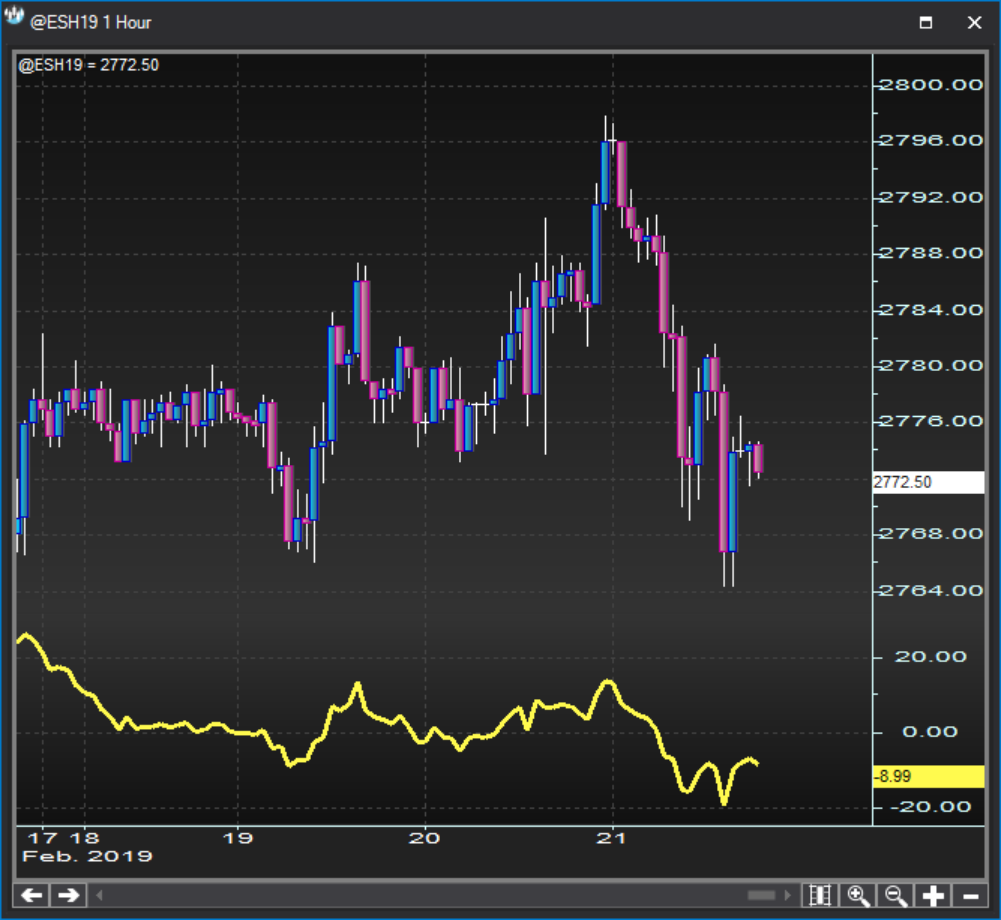Click the 19 date label on time axis
The width and height of the screenshot is (1001, 920).
coord(238,838)
